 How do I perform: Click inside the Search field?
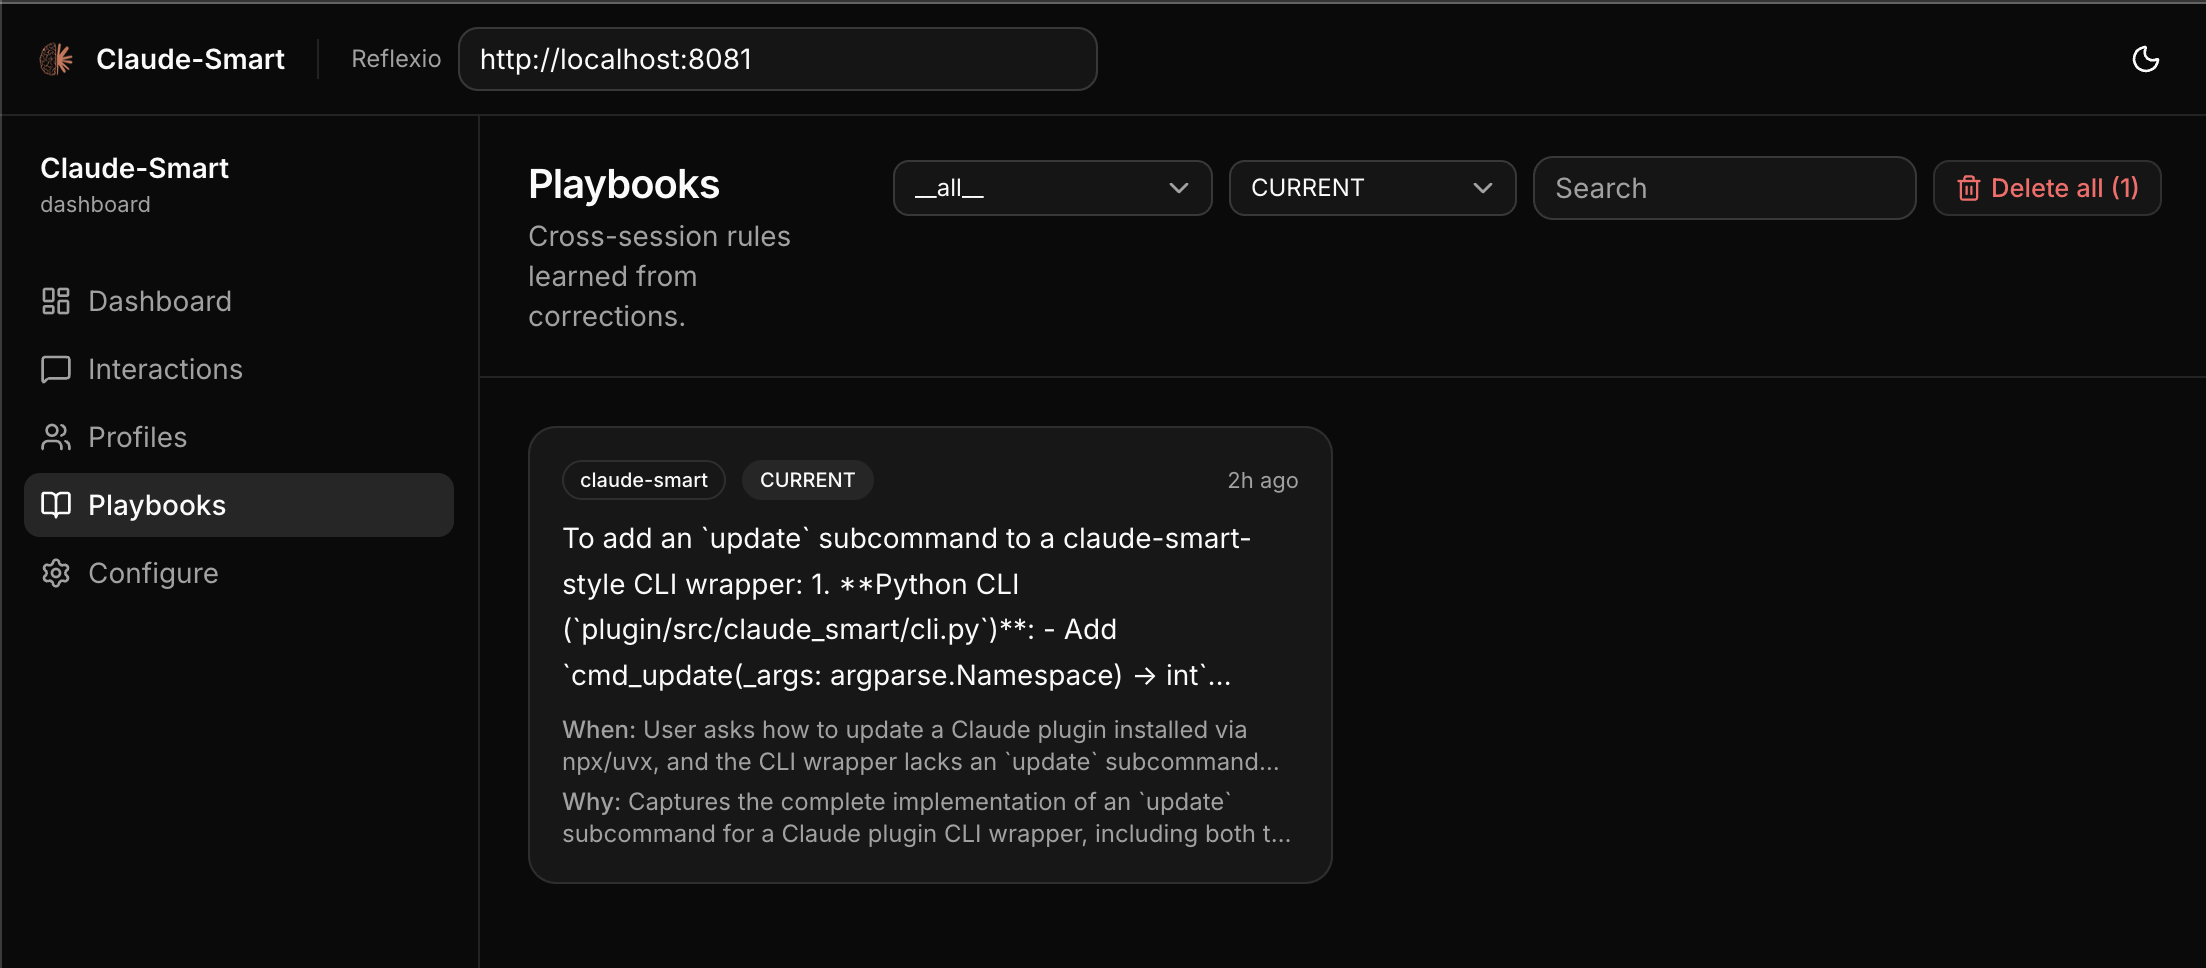pyautogui.click(x=1723, y=187)
